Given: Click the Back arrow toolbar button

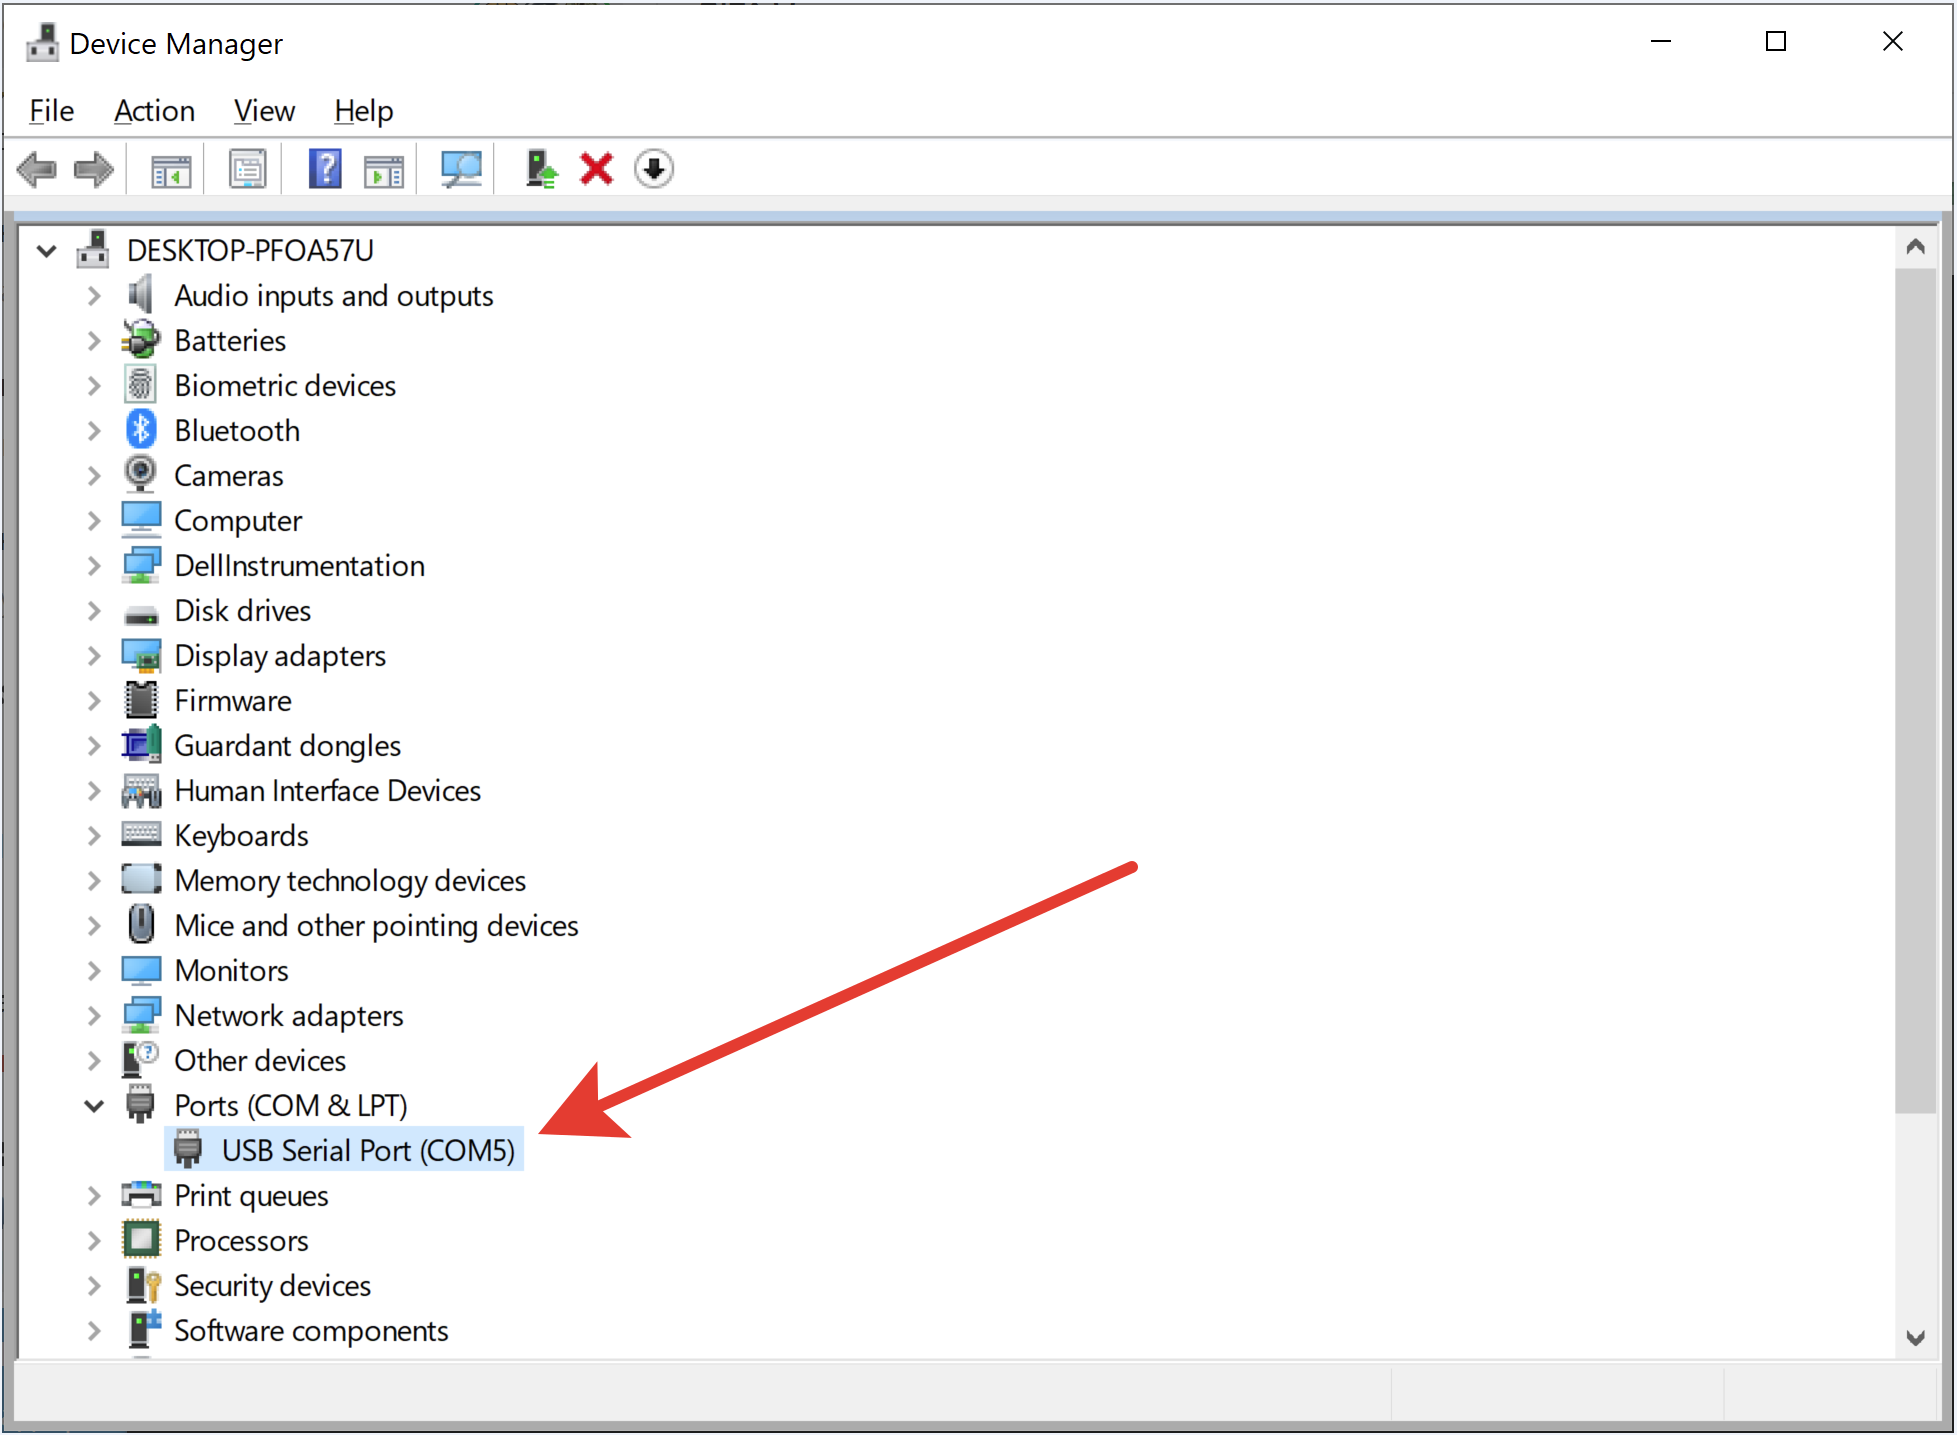Looking at the screenshot, I should point(37,169).
